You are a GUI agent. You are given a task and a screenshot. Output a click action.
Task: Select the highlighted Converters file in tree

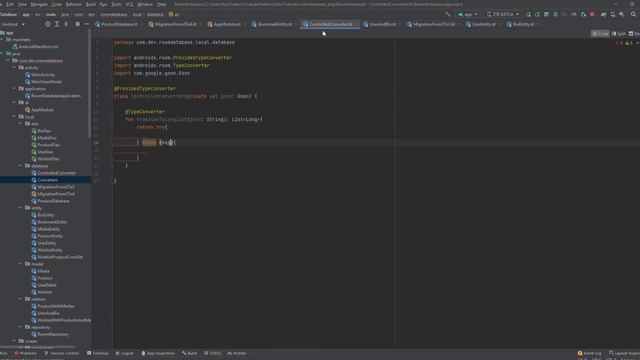point(45,180)
